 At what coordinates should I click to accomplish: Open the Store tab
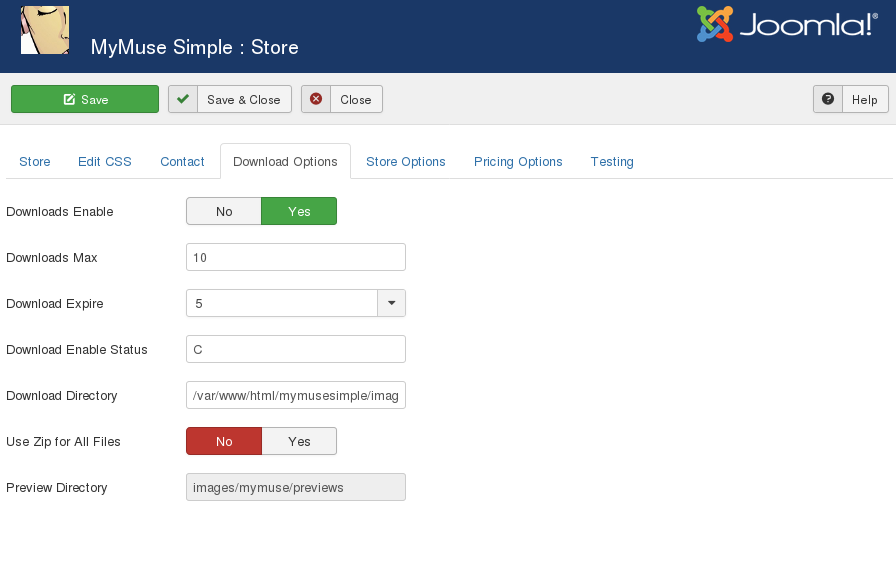click(35, 161)
